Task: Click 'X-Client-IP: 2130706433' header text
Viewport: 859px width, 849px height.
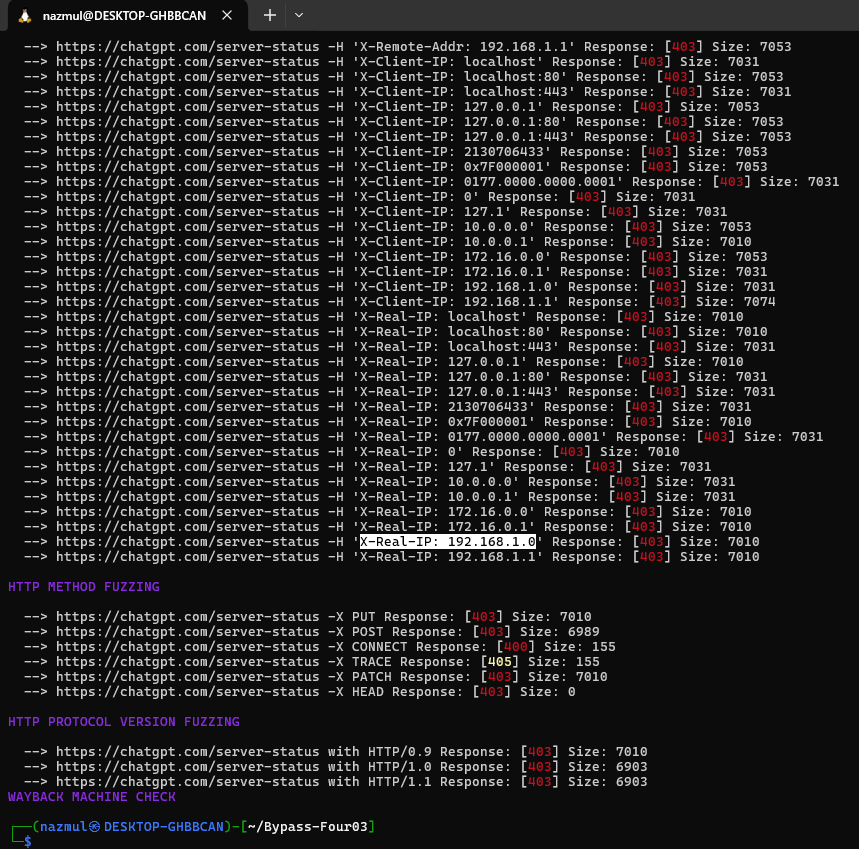Action: coord(451,152)
